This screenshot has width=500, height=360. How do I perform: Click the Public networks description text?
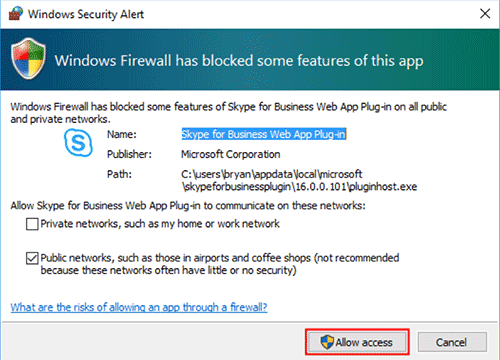tap(220, 264)
